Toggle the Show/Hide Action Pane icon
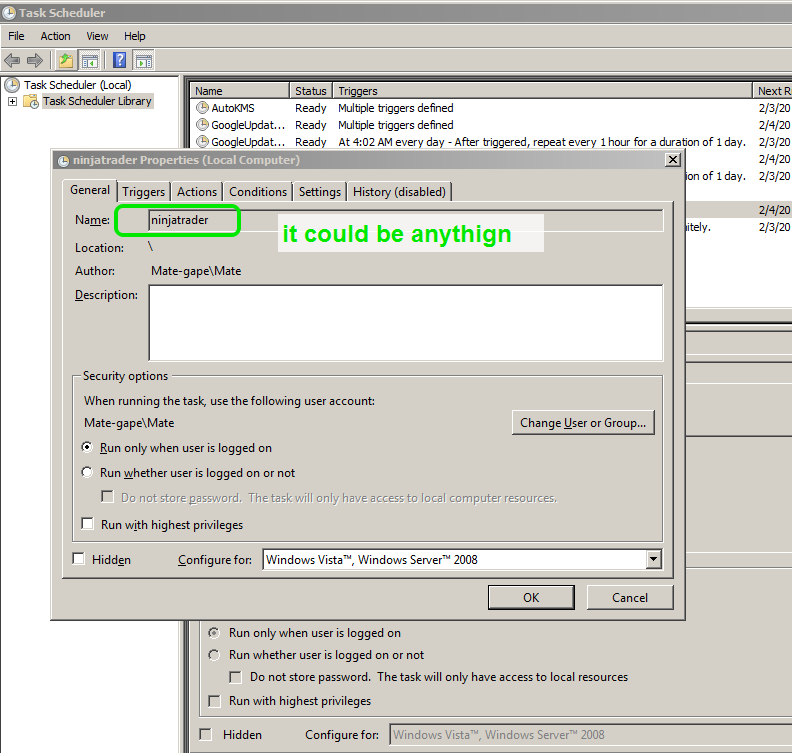The image size is (792, 753). (x=143, y=61)
